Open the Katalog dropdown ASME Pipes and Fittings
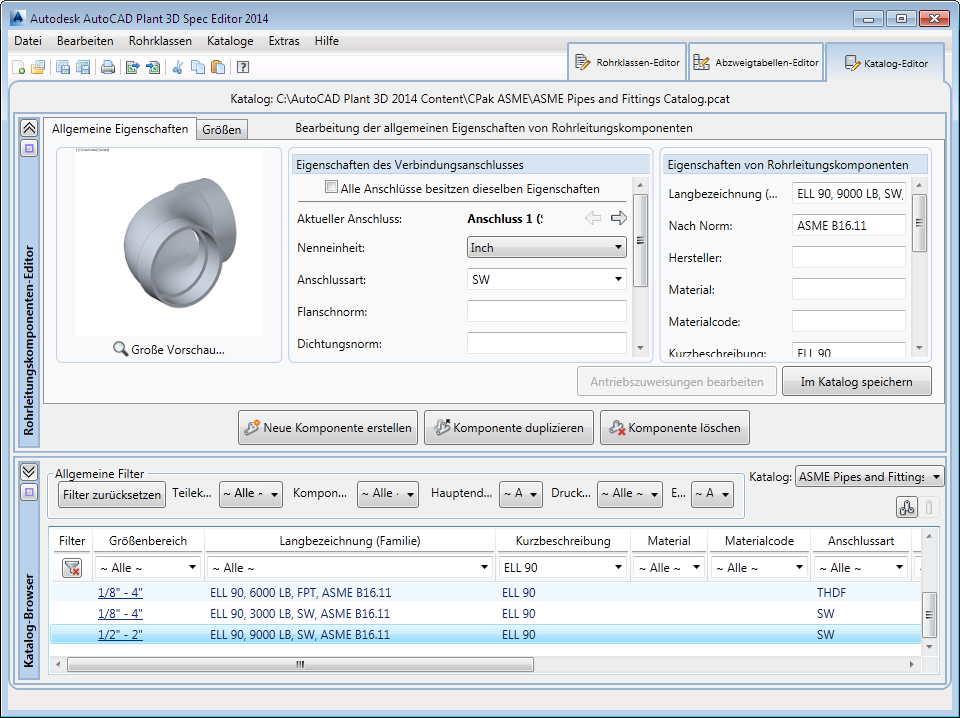This screenshot has width=960, height=718. click(869, 476)
